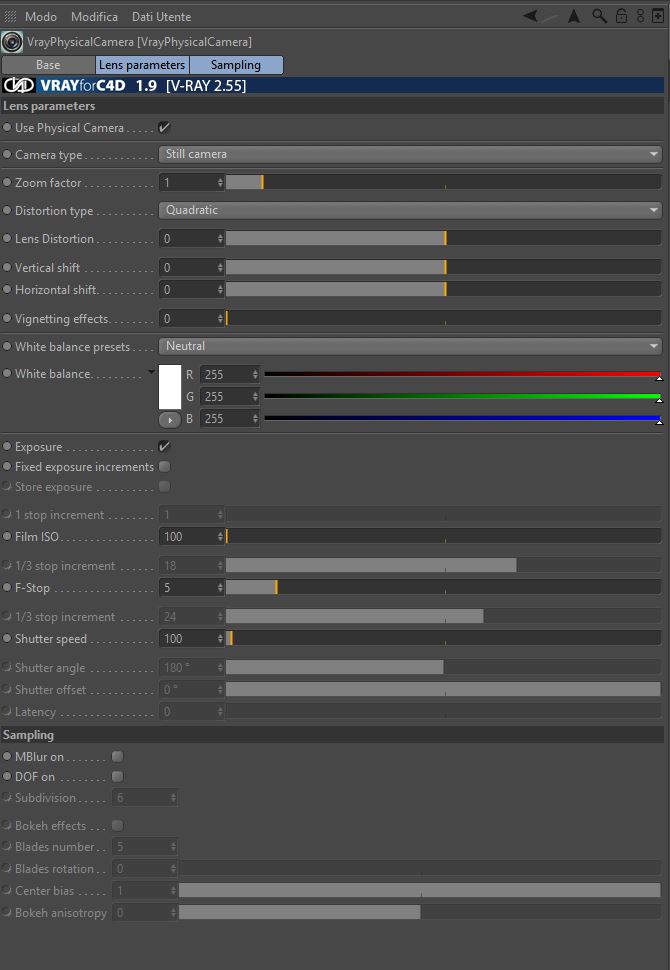Screen dimensions: 670x970
Task: Click the Zoom factor slider bar
Action: 443,182
